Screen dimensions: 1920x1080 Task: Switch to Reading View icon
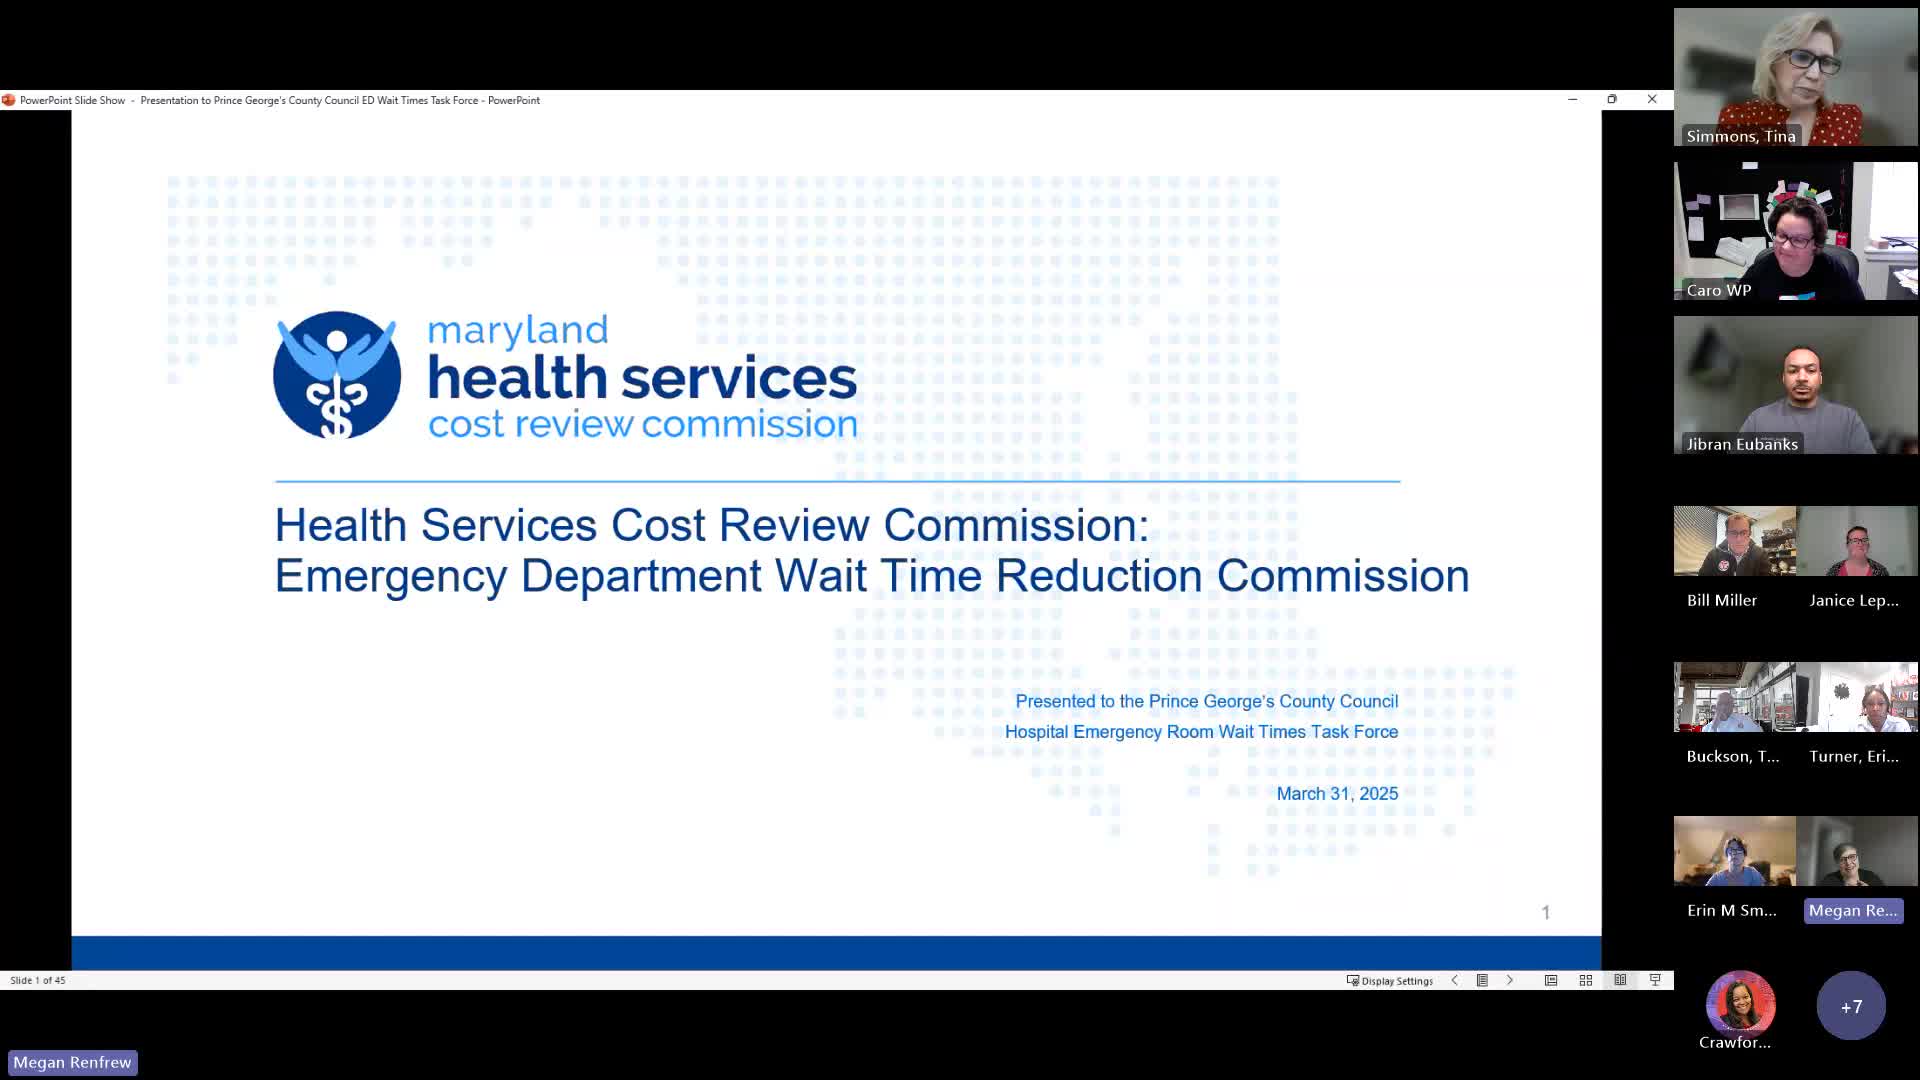pos(1620,981)
